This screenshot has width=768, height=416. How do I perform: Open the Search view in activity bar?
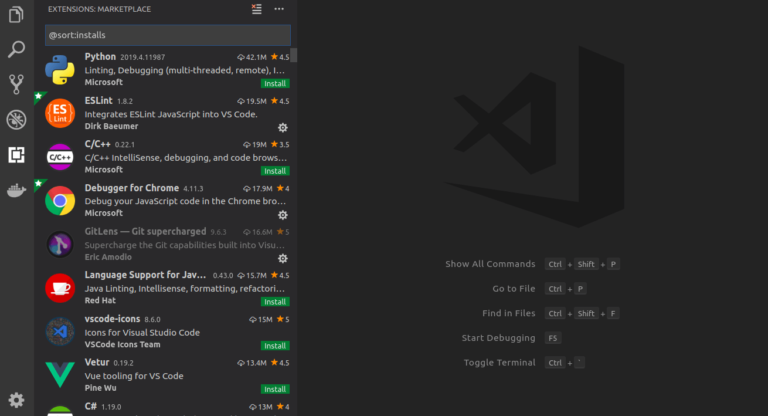16,49
